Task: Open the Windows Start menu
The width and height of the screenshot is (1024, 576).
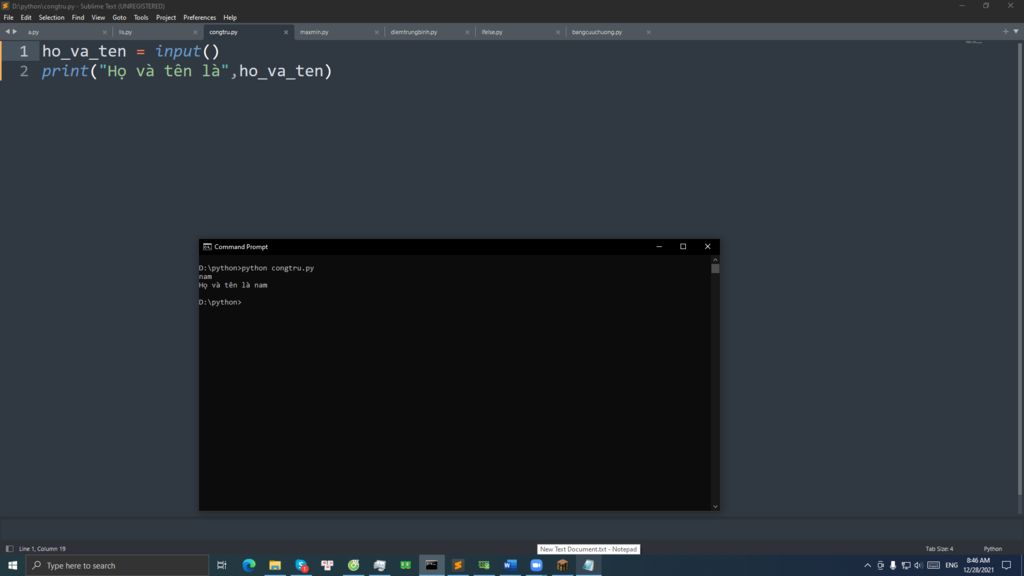Action: [x=12, y=565]
